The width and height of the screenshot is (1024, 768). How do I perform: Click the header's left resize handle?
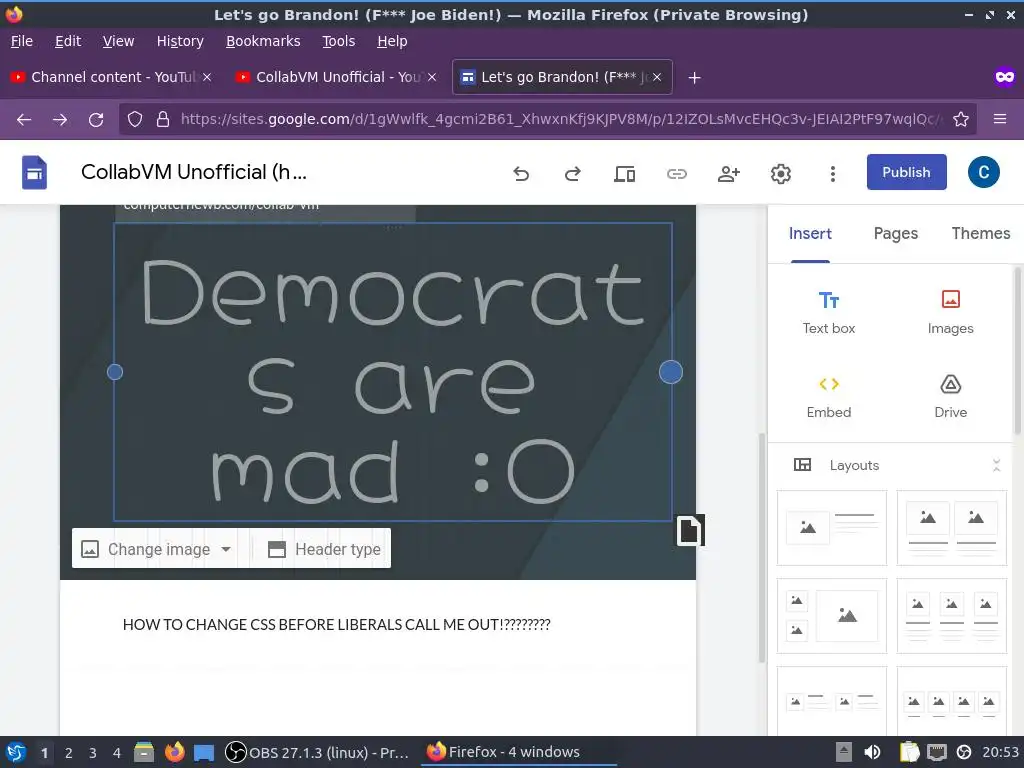[115, 372]
